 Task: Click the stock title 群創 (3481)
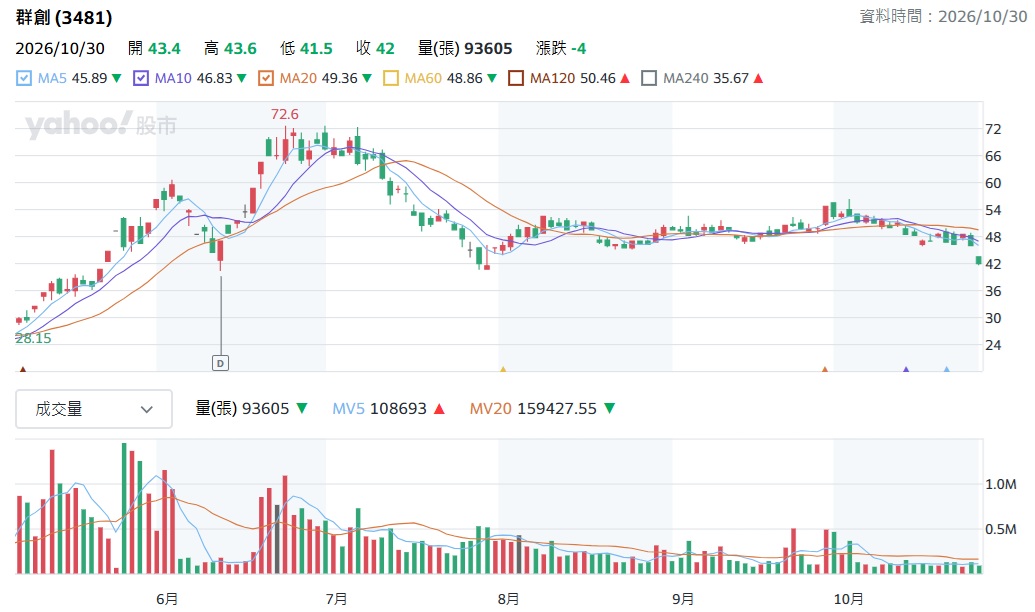(x=64, y=17)
